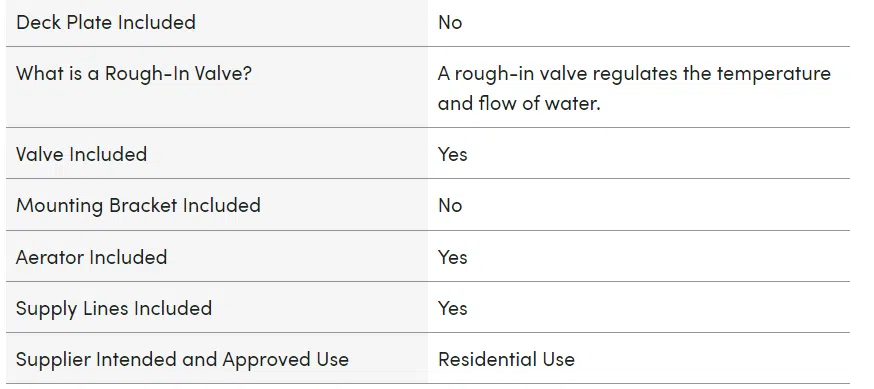Click the Mounting Bracket Included label
The width and height of the screenshot is (874, 389).
tap(138, 205)
